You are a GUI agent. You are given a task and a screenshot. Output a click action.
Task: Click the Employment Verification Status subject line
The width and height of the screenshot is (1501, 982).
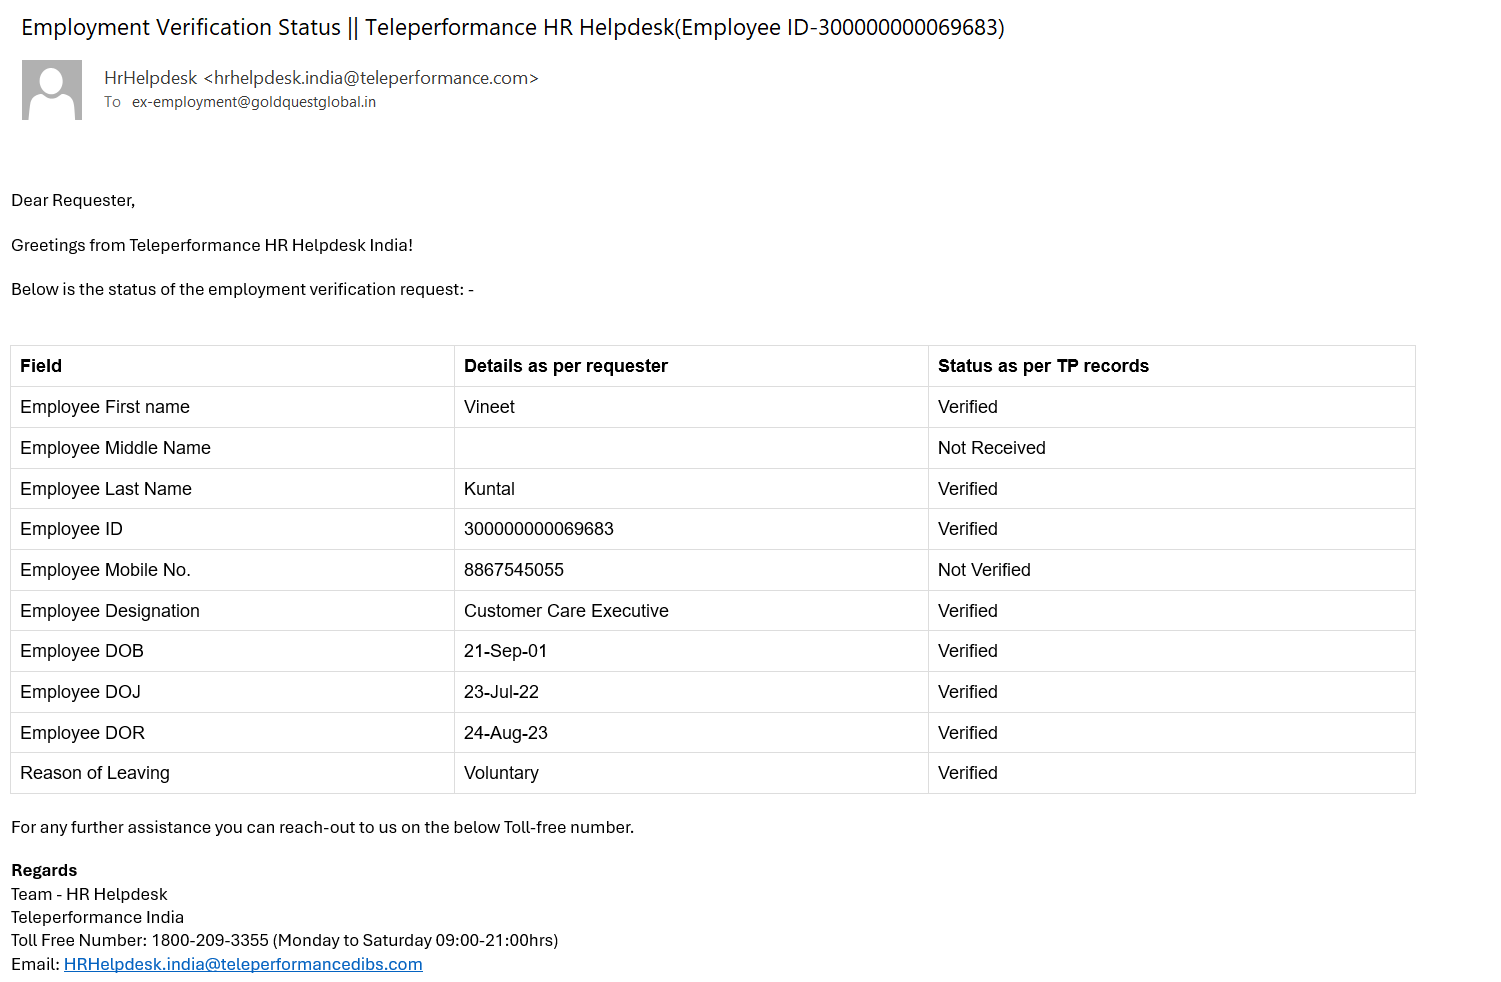512,28
